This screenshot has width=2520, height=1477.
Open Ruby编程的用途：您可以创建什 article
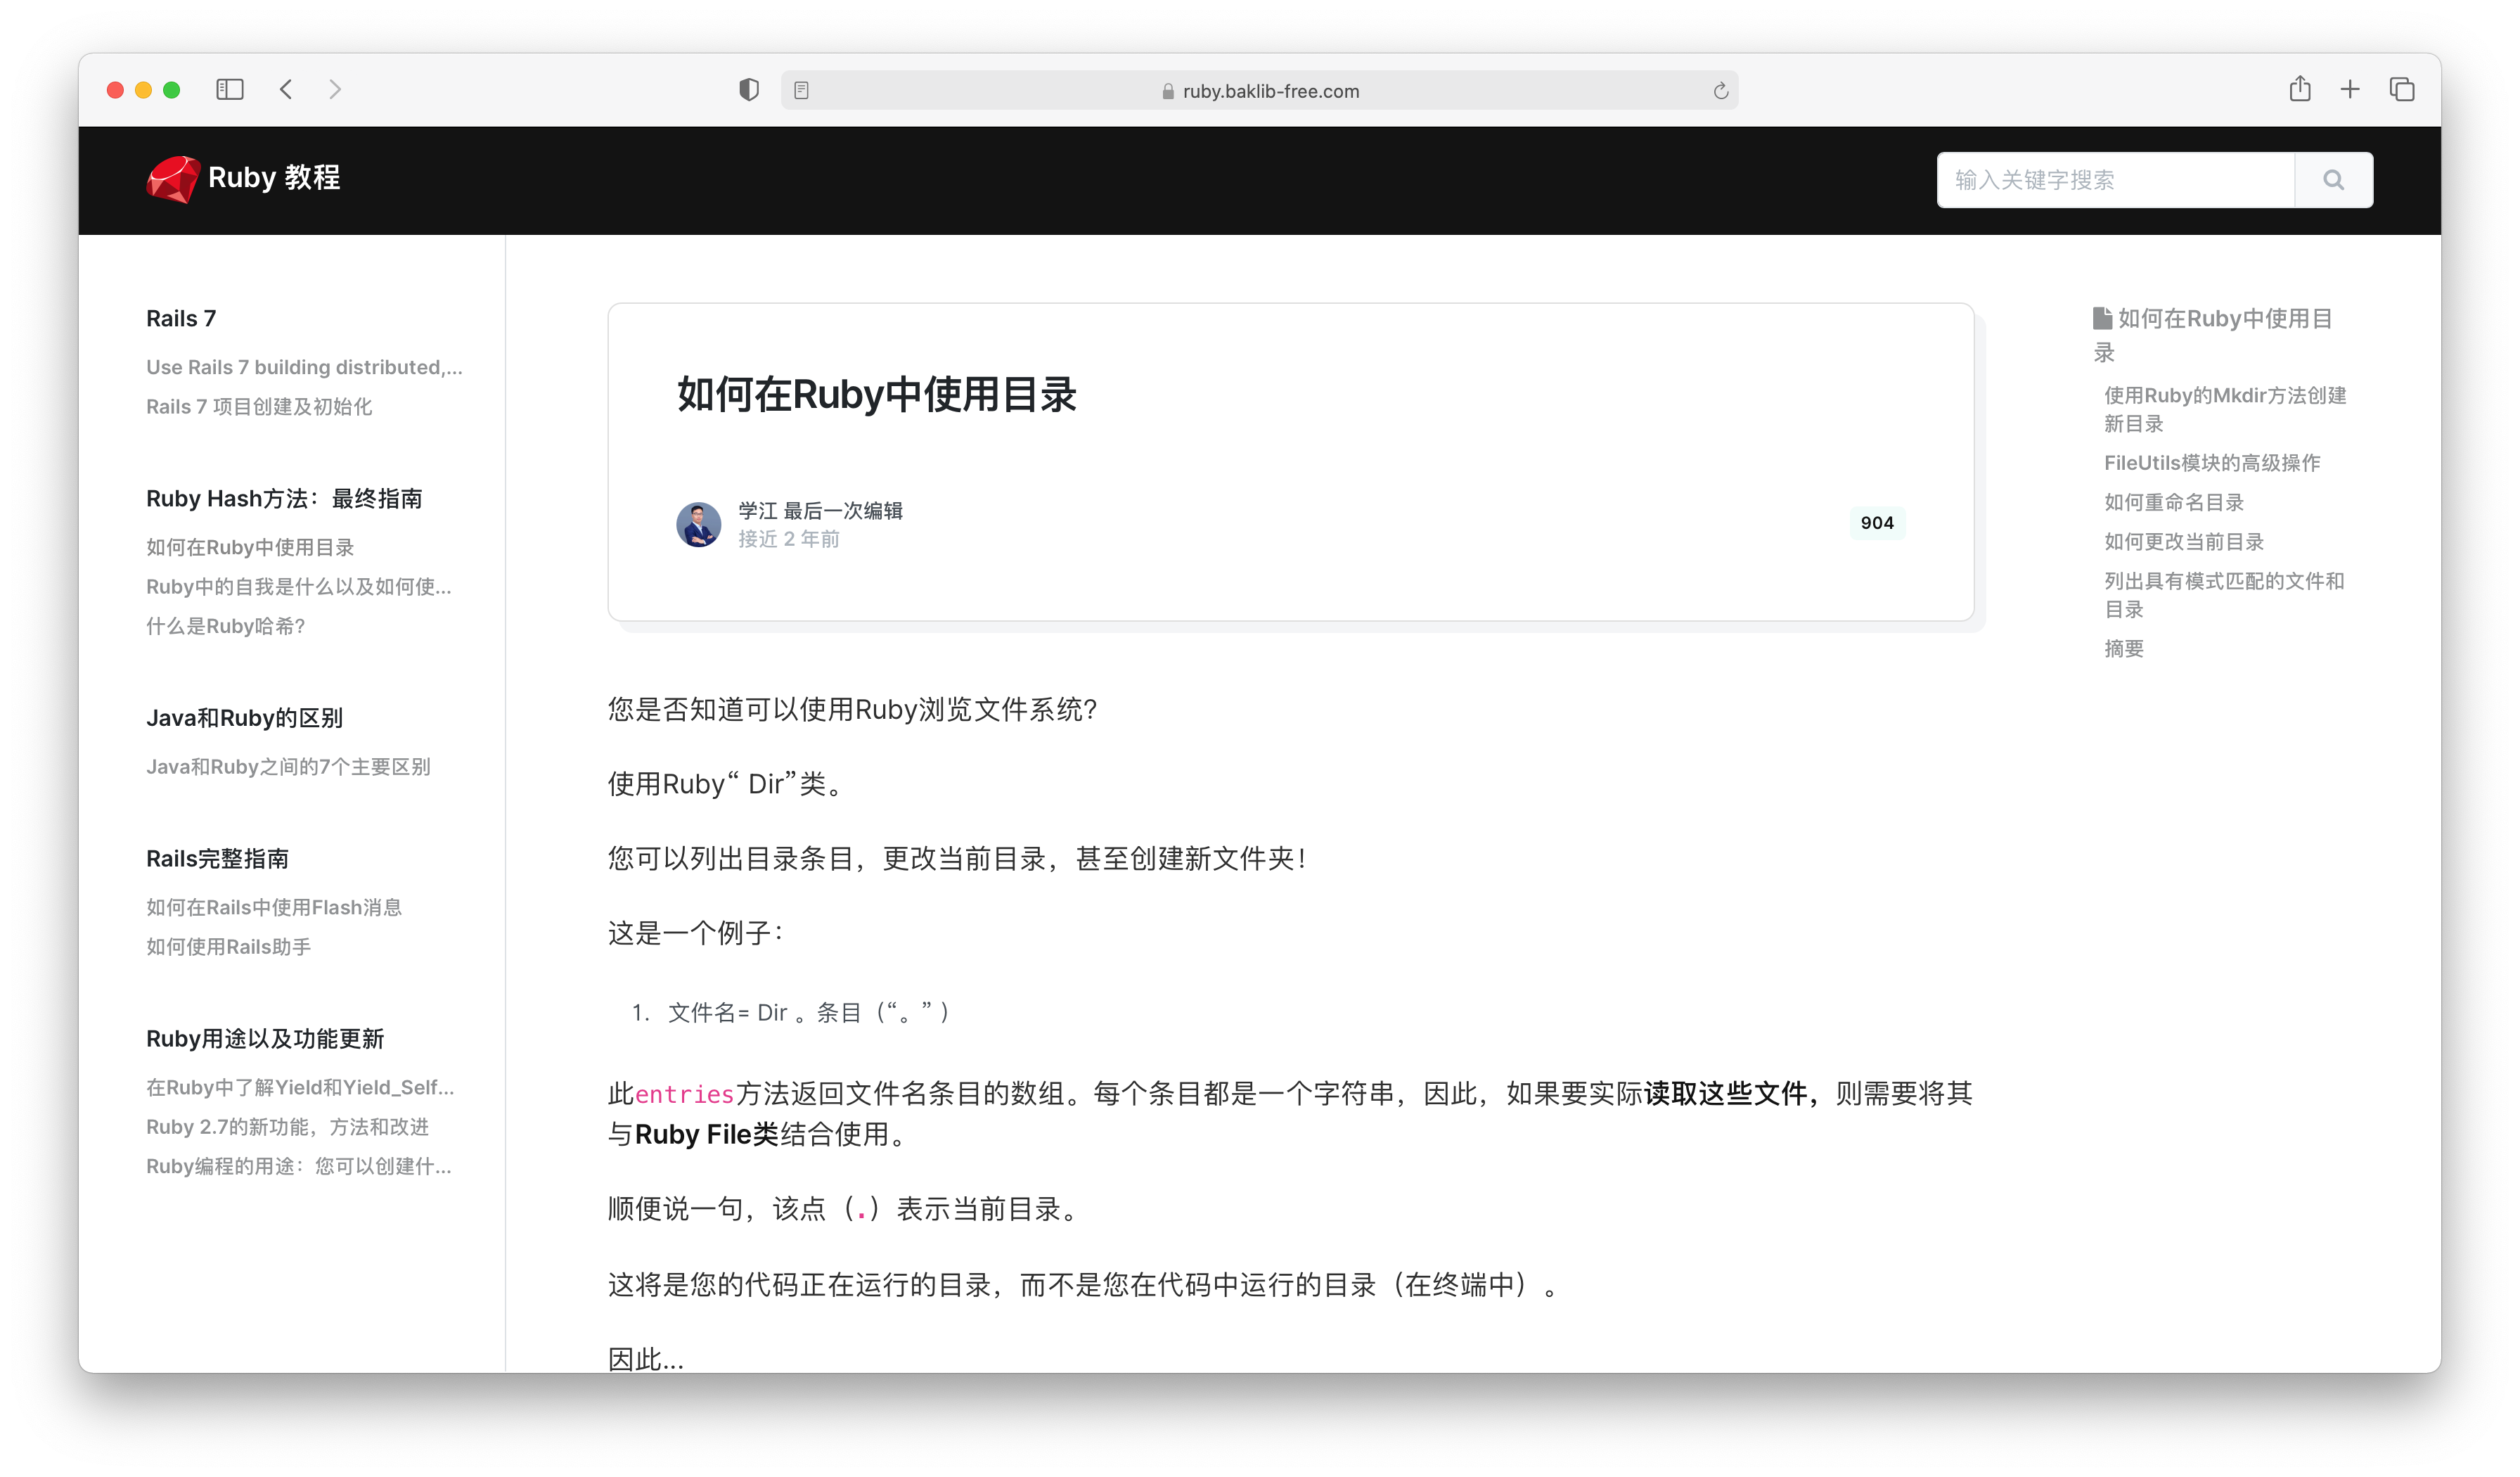tap(299, 1166)
